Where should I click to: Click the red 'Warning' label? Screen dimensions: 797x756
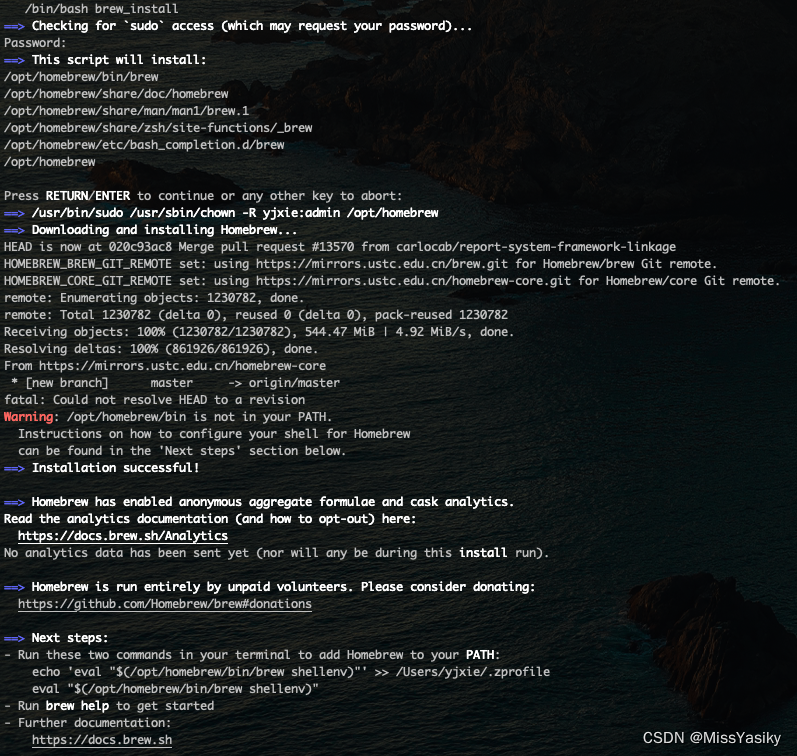click(28, 417)
